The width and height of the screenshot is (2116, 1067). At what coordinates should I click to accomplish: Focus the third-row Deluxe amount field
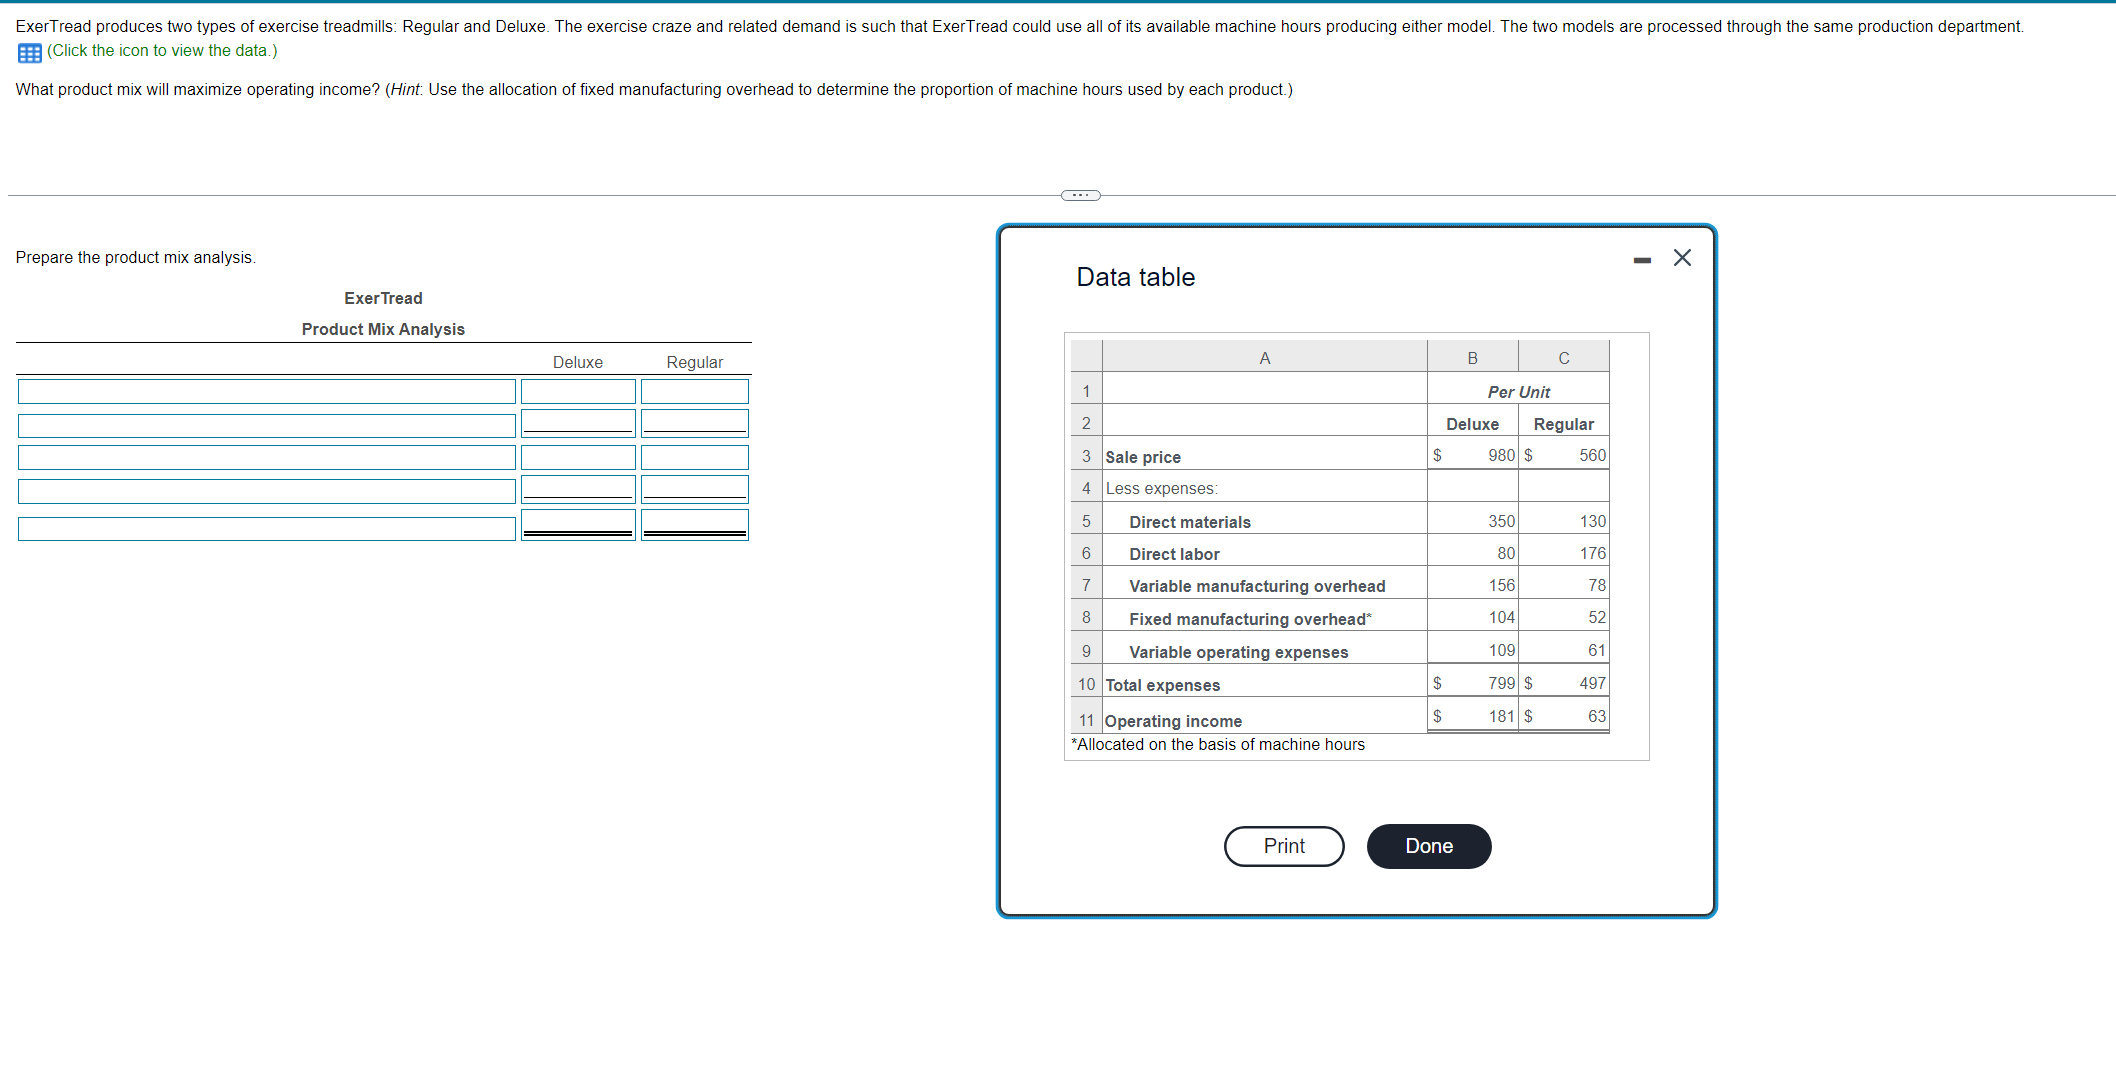coord(578,457)
